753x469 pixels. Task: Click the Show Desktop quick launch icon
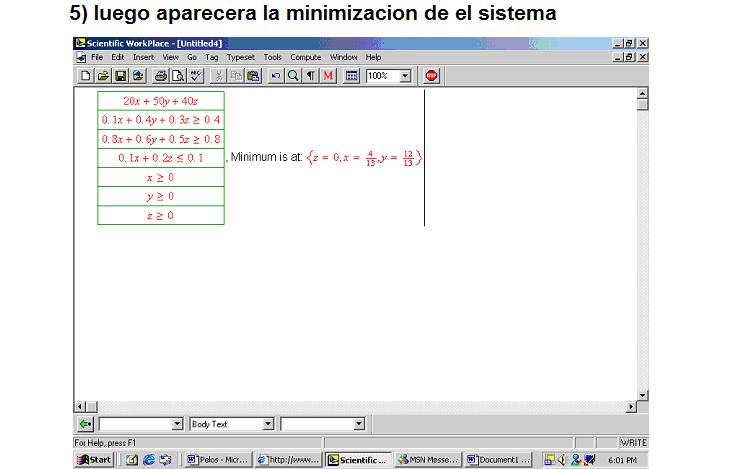pos(132,460)
